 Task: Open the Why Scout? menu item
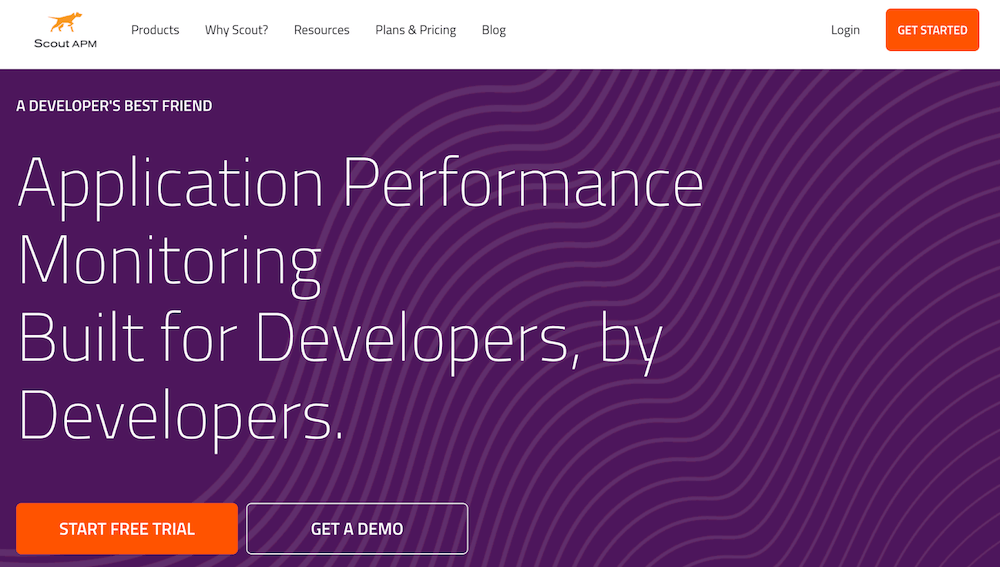[x=236, y=30]
